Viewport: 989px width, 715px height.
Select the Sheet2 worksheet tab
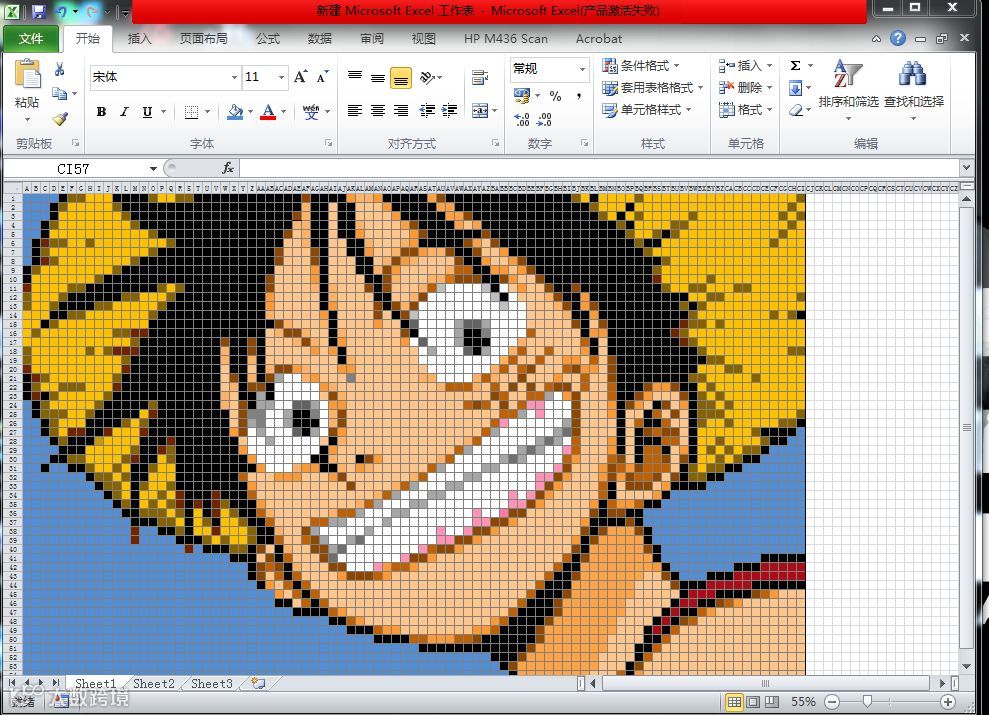click(153, 683)
